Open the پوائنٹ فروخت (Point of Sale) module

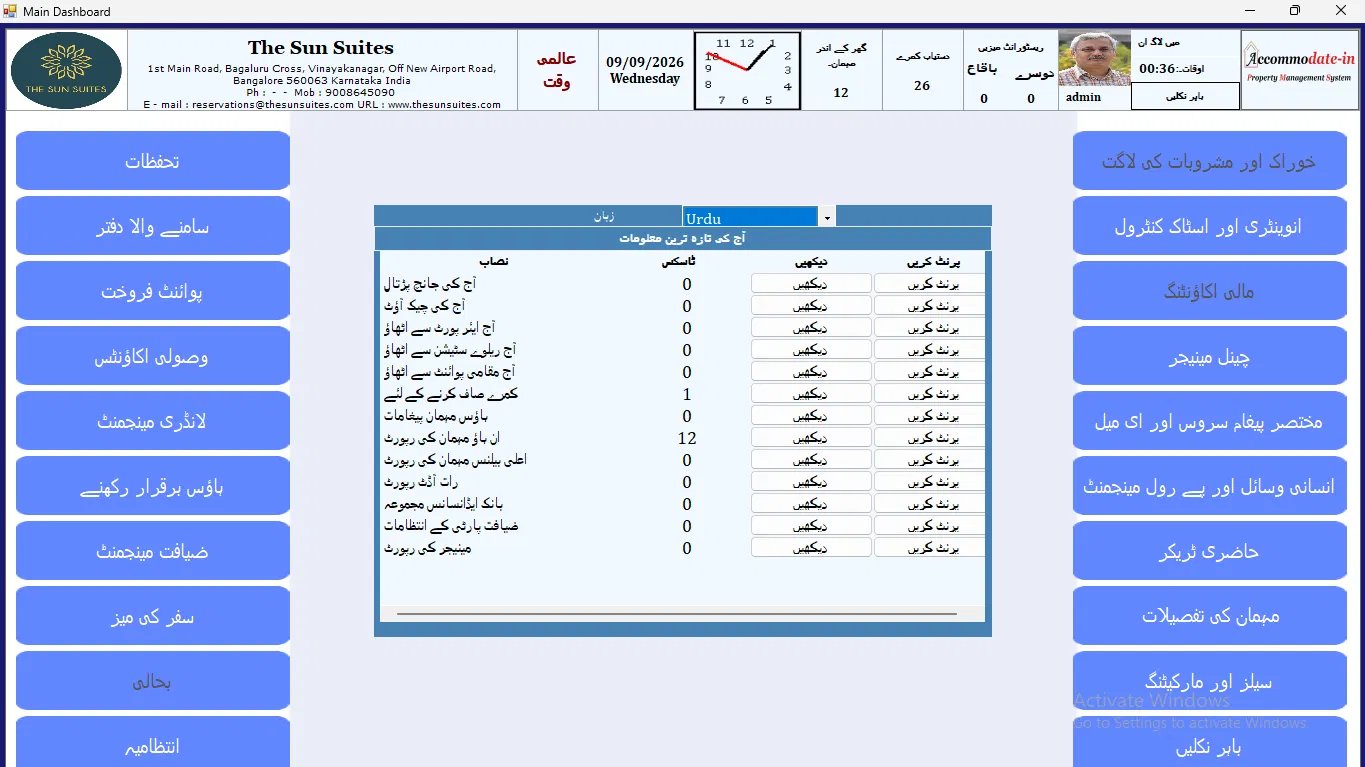tap(153, 291)
